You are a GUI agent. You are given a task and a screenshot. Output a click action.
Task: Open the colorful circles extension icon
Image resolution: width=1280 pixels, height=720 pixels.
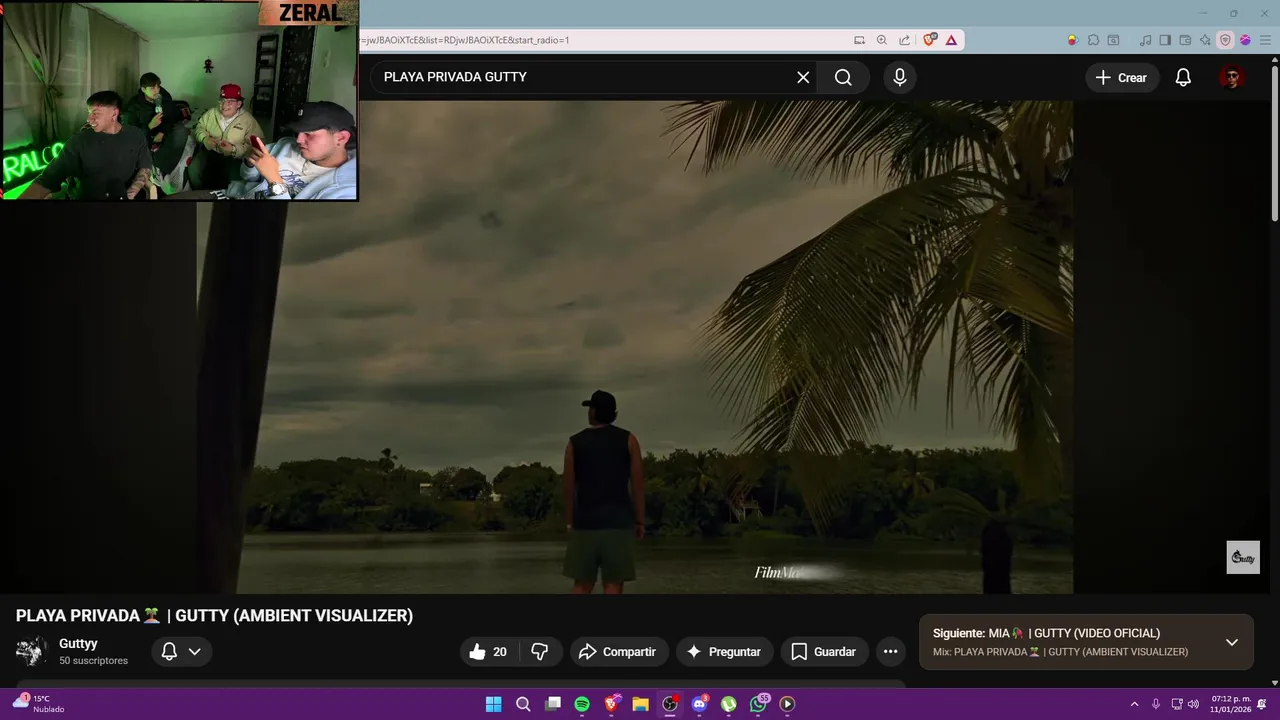tap(1073, 40)
